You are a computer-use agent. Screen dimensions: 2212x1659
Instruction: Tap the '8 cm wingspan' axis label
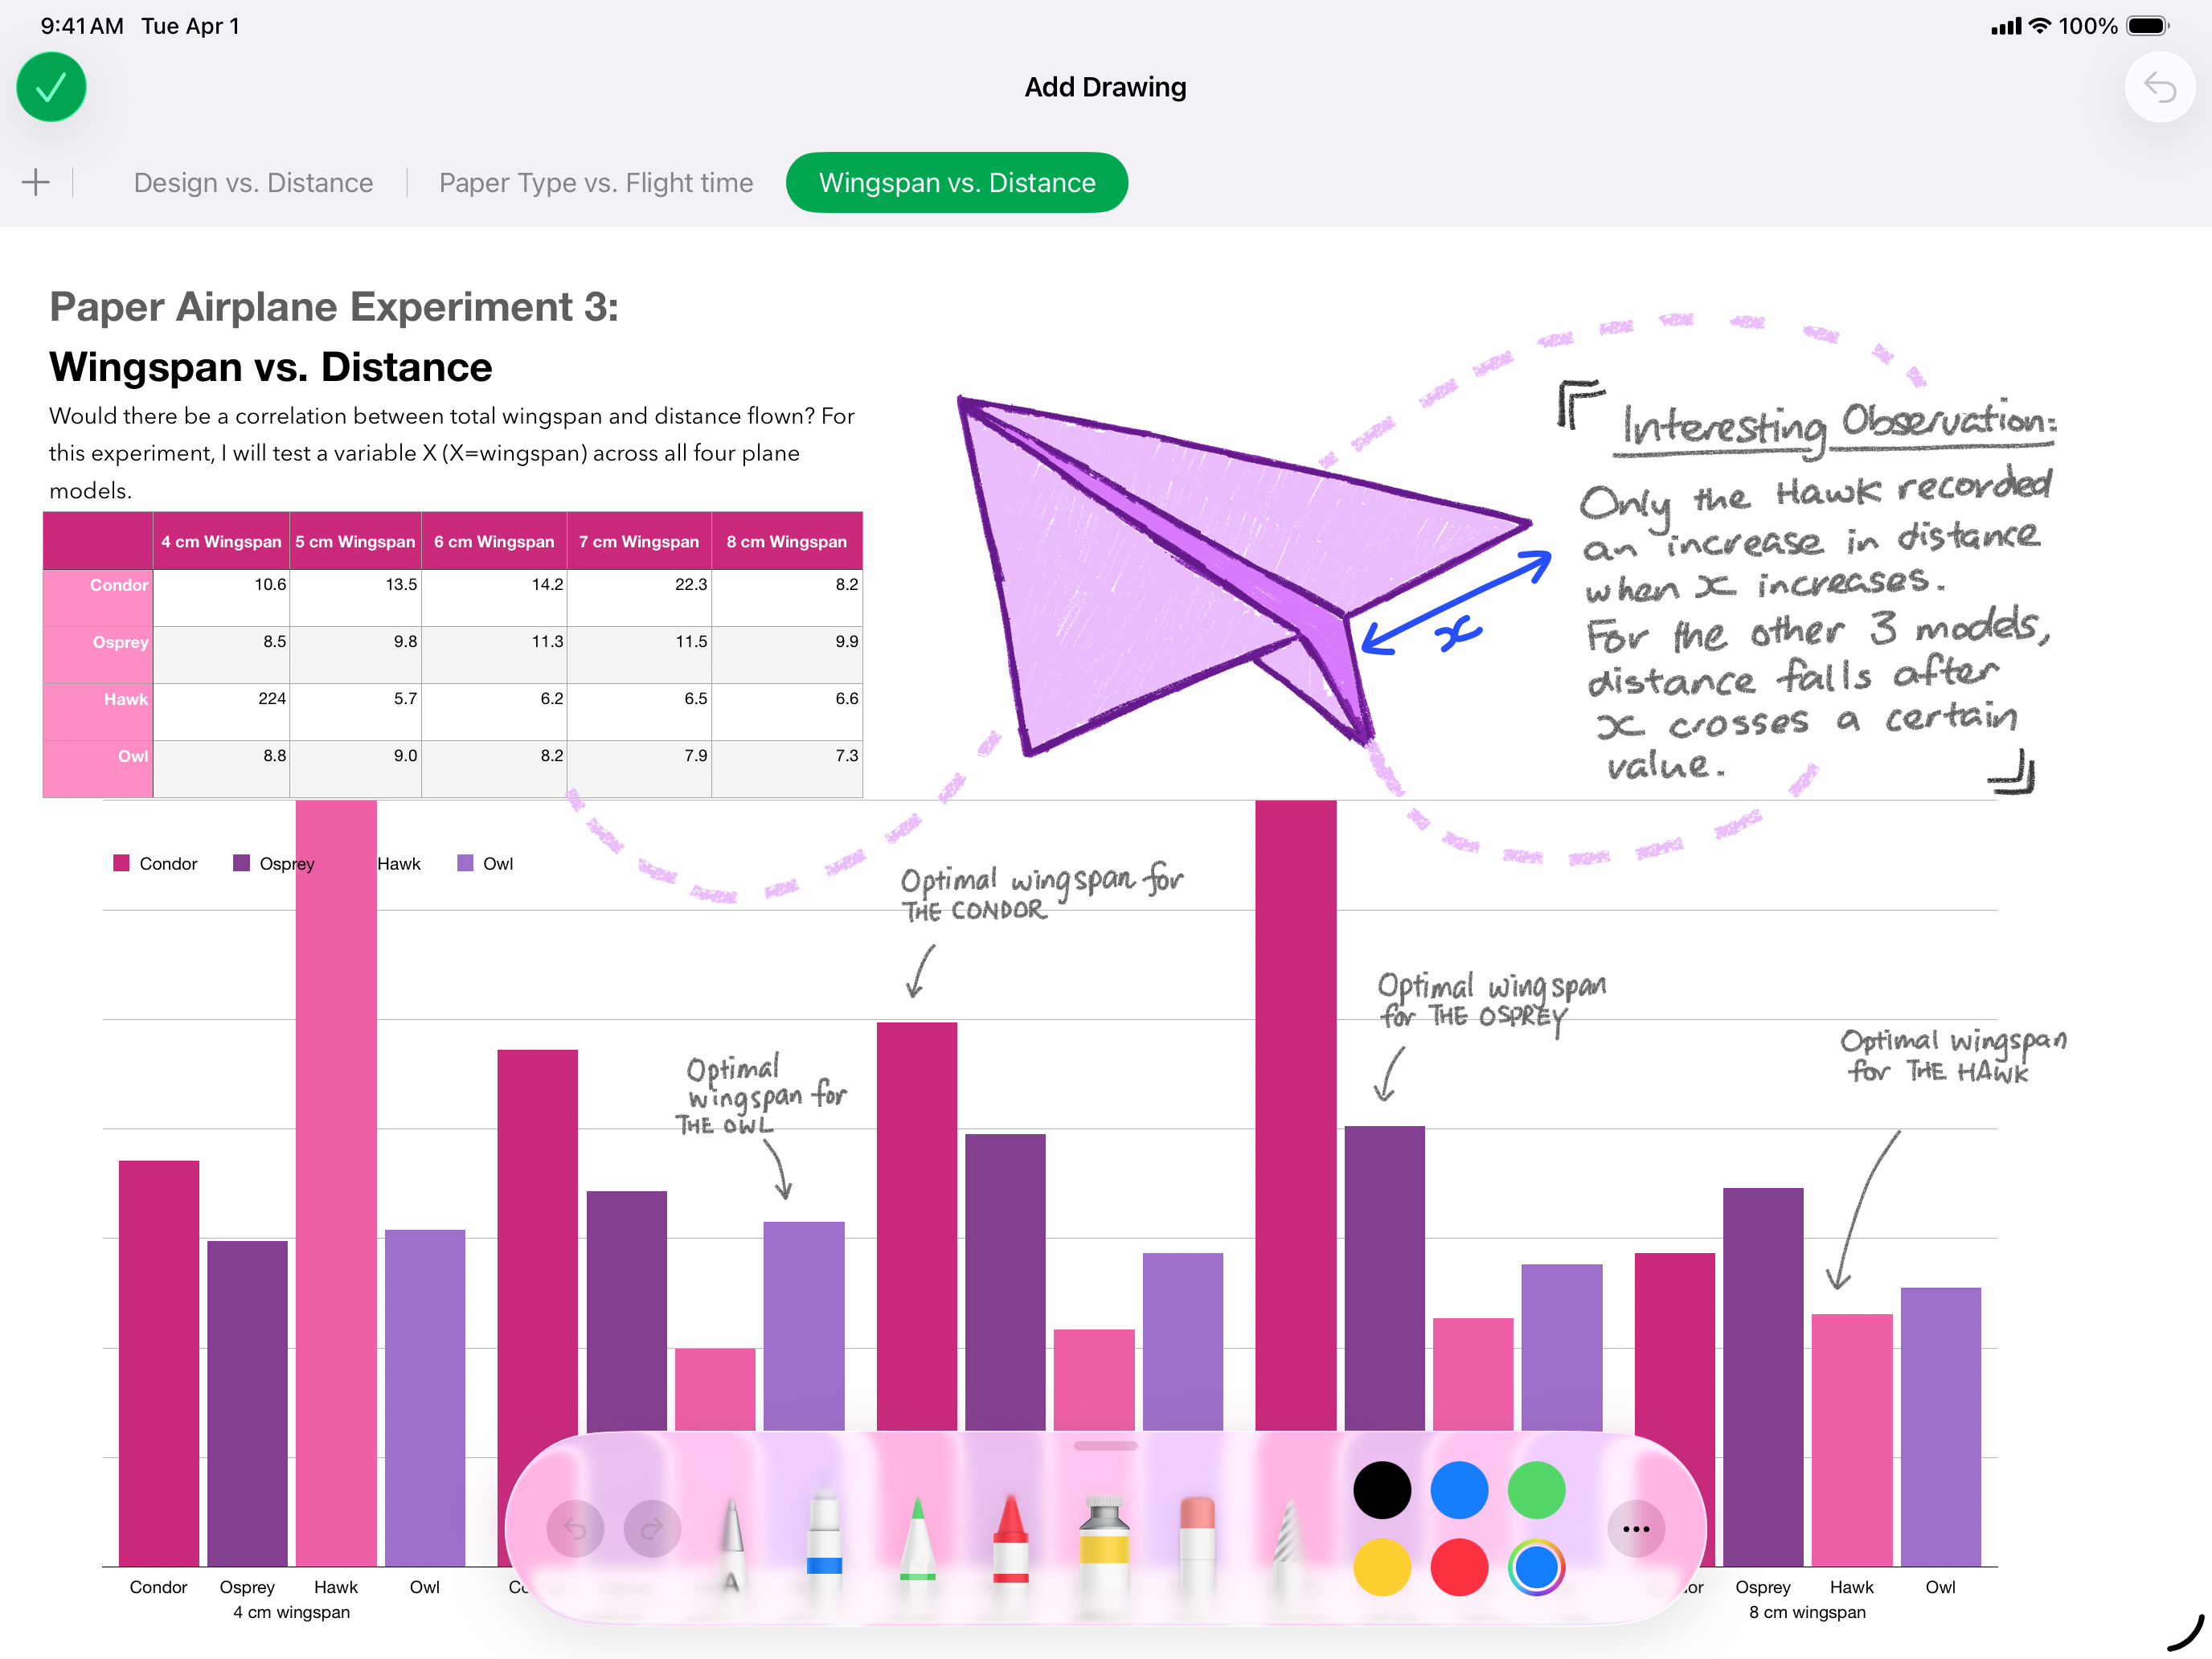pyautogui.click(x=1807, y=1612)
